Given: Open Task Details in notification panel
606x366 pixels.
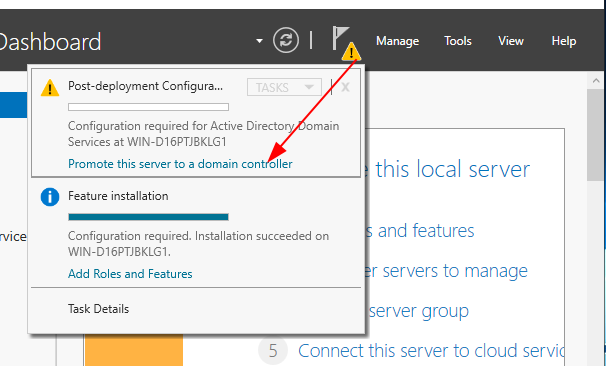Looking at the screenshot, I should pyautogui.click(x=99, y=309).
